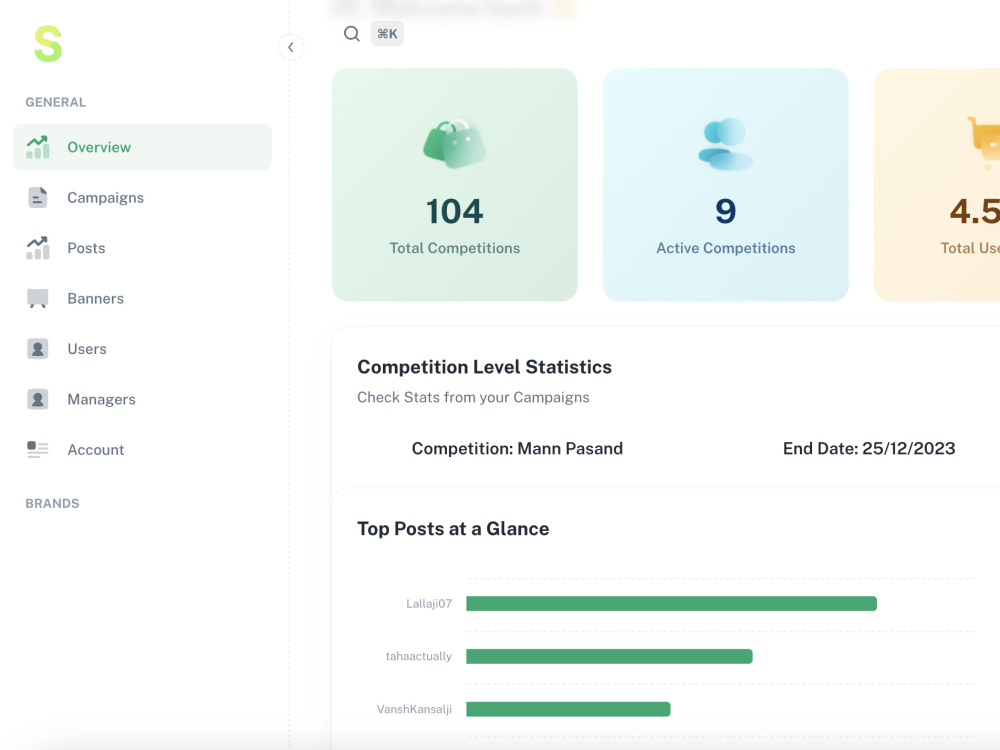Screen dimensions: 1000x750
Task: Click the GENERAL section header
Action: click(x=55, y=102)
